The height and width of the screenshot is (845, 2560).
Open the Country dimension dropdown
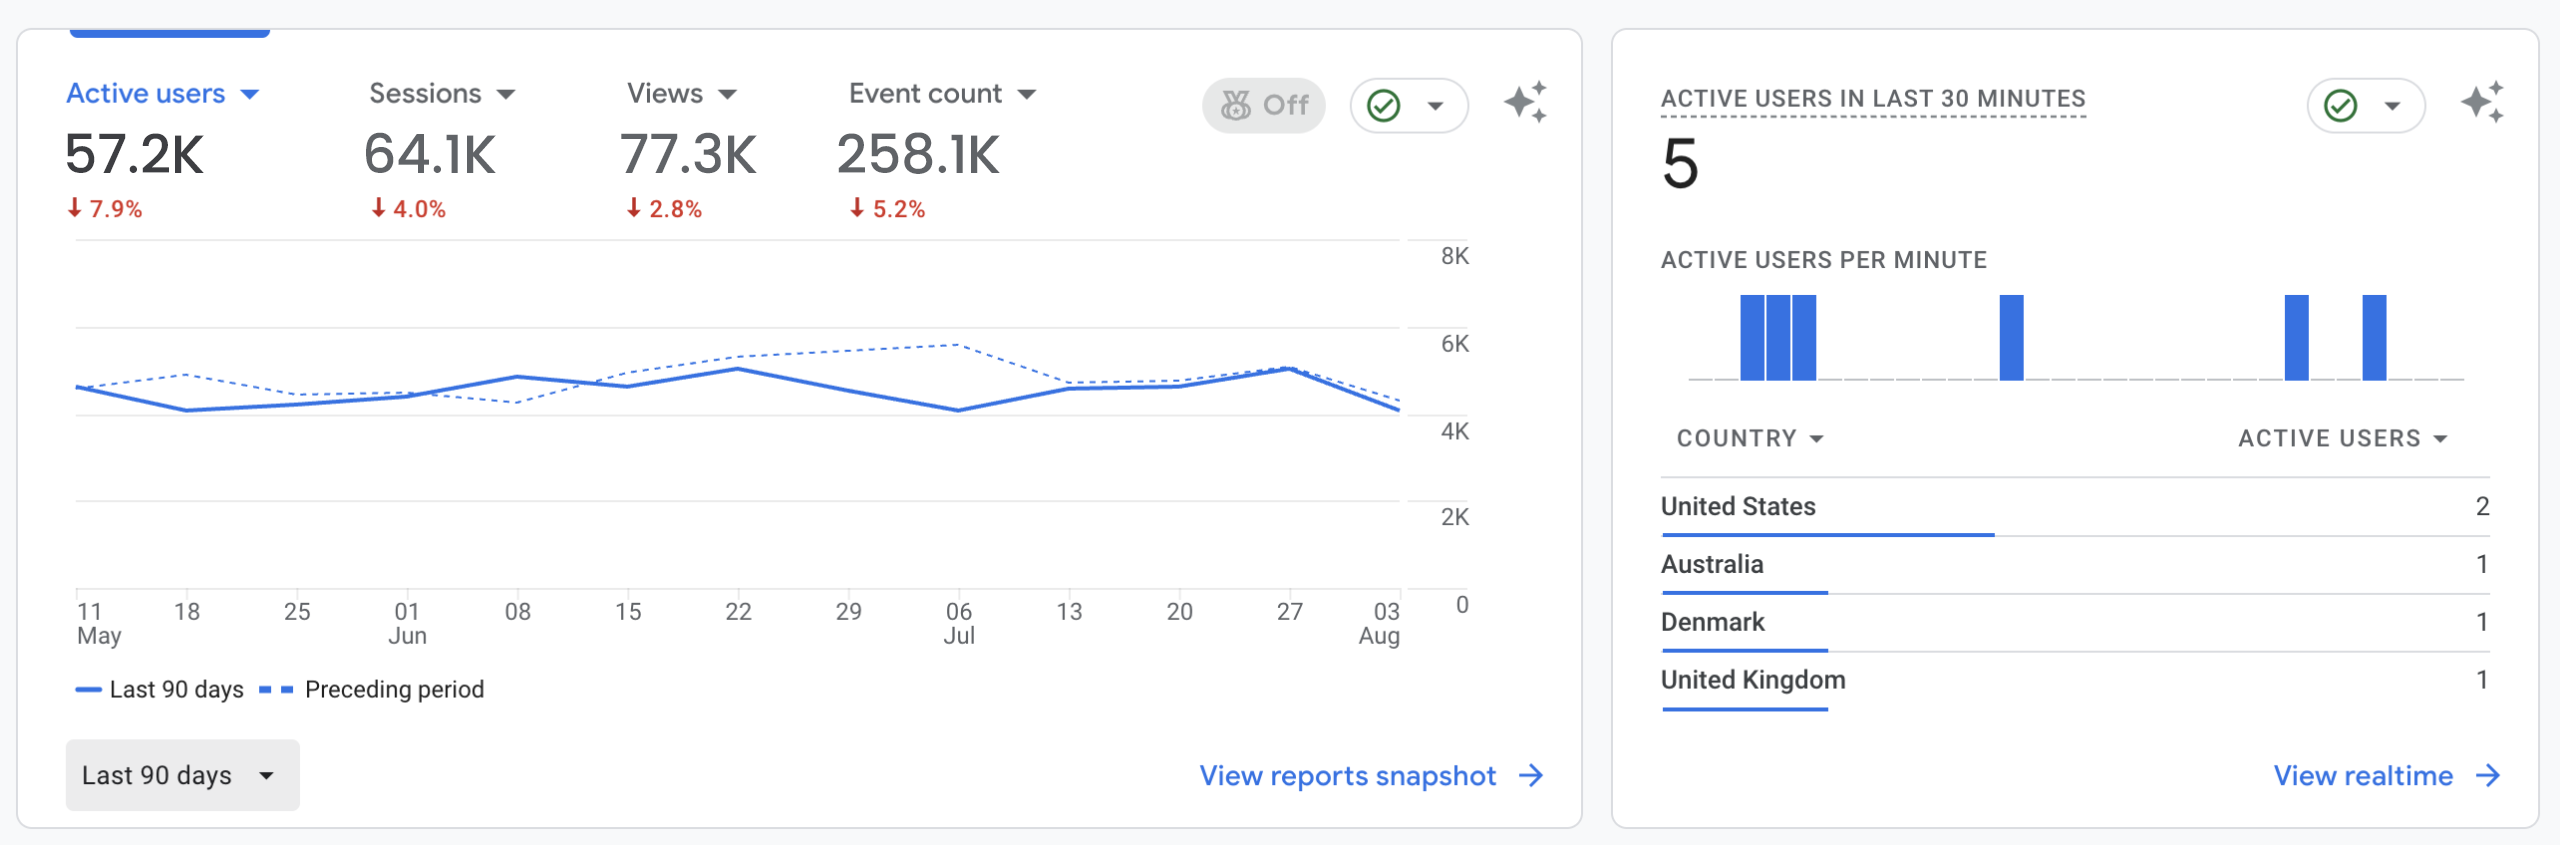point(1750,439)
